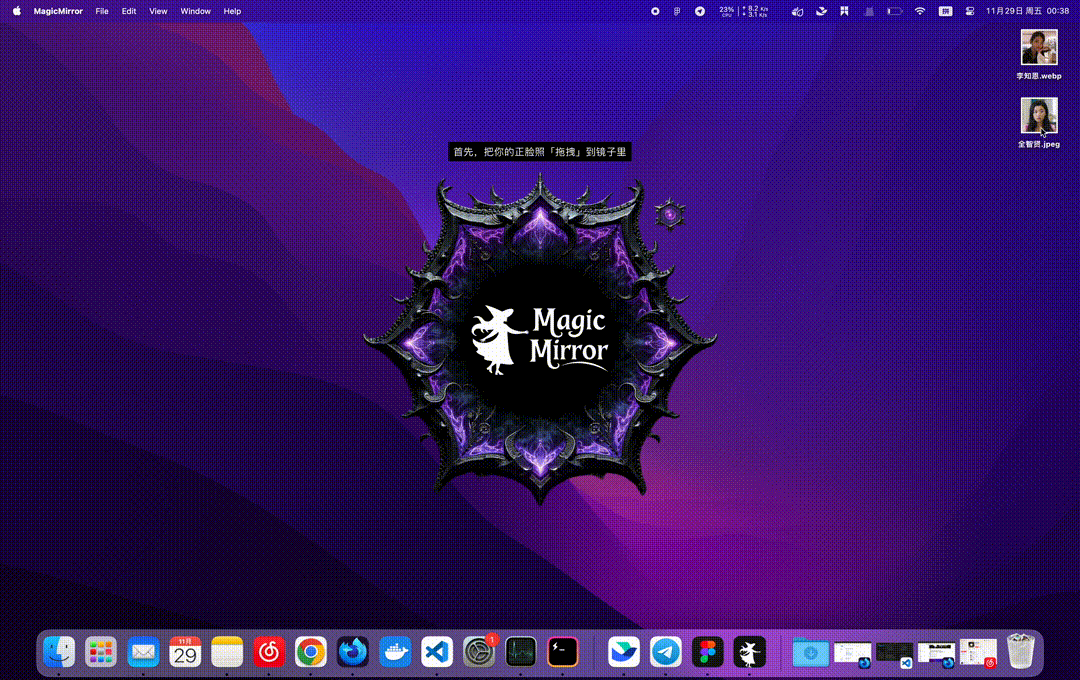1080x680 pixels.
Task: Toggle the sound menu in the status bar
Action: point(796,11)
